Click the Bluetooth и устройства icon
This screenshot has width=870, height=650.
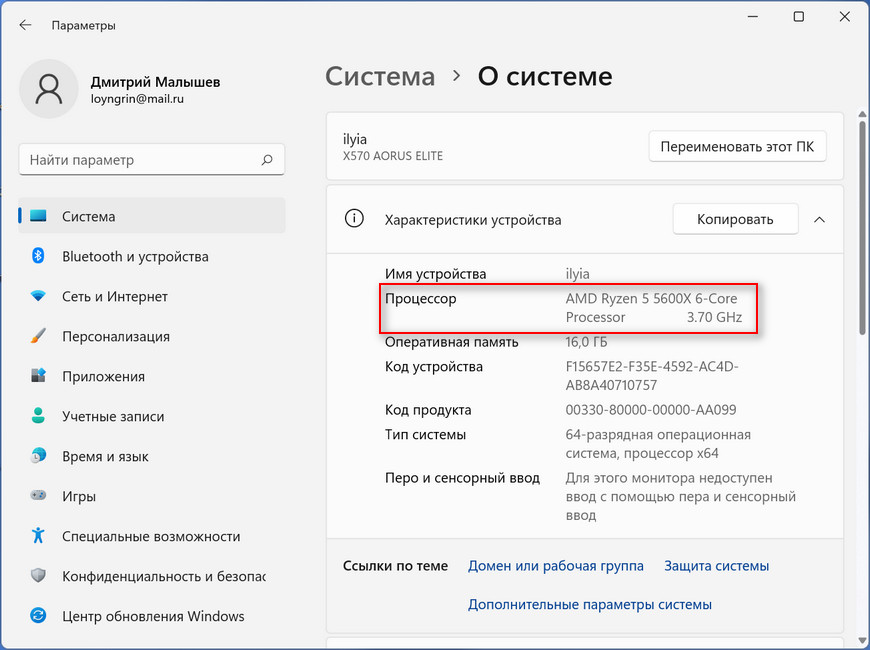(38, 256)
